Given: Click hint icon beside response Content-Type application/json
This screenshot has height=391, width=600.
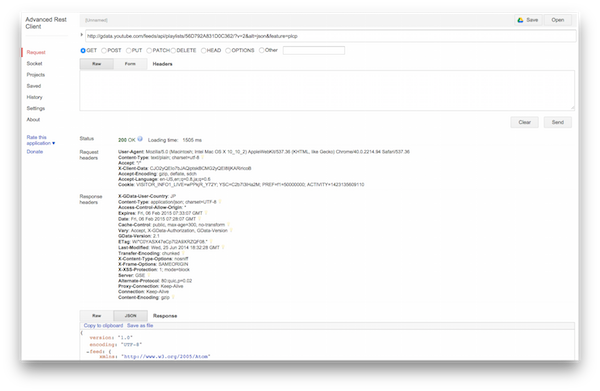Looking at the screenshot, I should click(220, 202).
